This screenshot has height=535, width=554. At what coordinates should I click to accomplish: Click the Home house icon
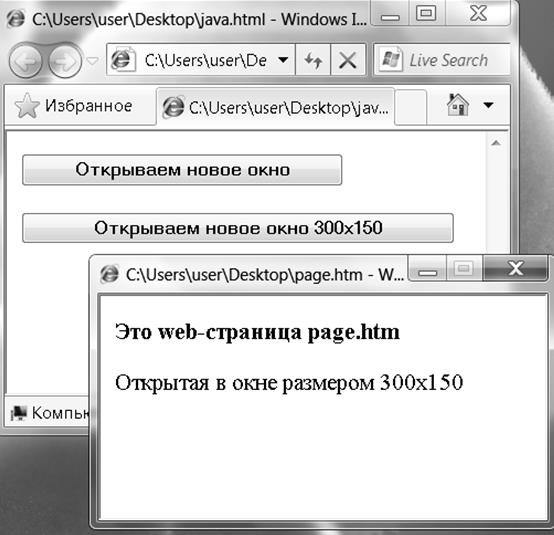[458, 105]
